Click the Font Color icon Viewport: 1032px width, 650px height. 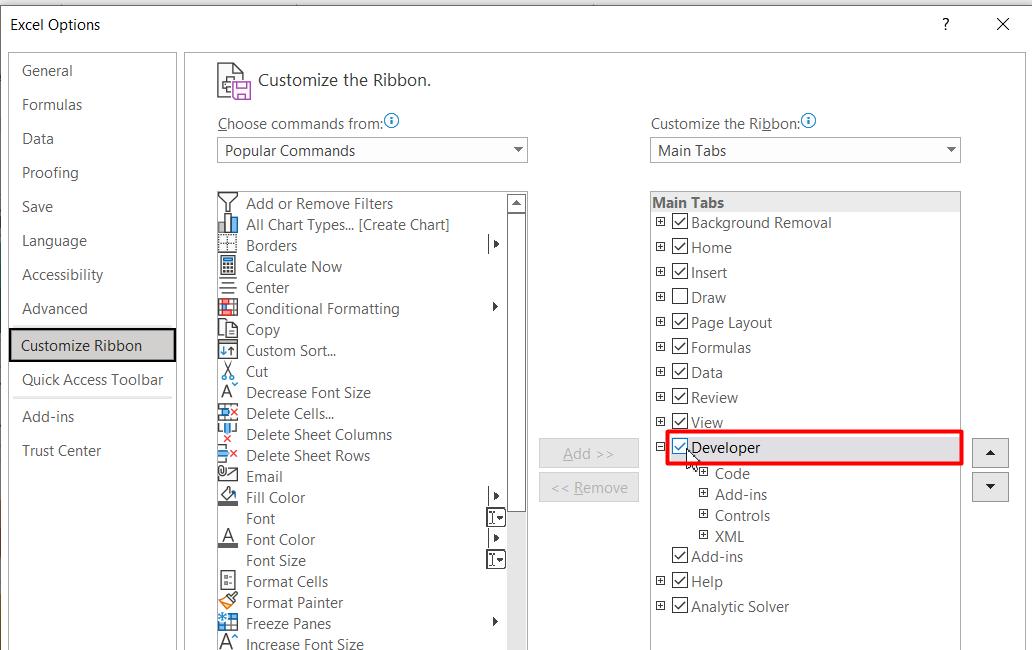pyautogui.click(x=228, y=539)
